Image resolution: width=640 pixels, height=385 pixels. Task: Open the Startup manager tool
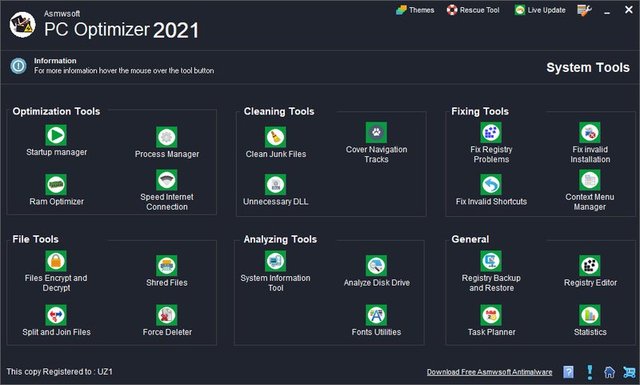pyautogui.click(x=56, y=135)
